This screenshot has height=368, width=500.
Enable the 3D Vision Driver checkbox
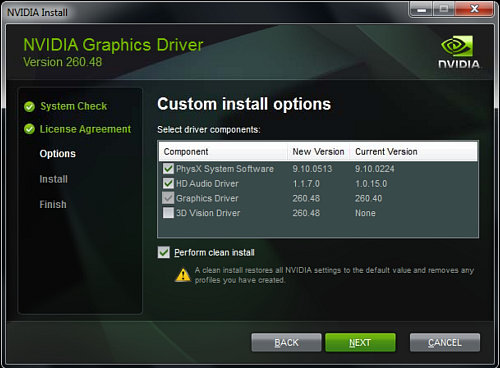(x=168, y=213)
